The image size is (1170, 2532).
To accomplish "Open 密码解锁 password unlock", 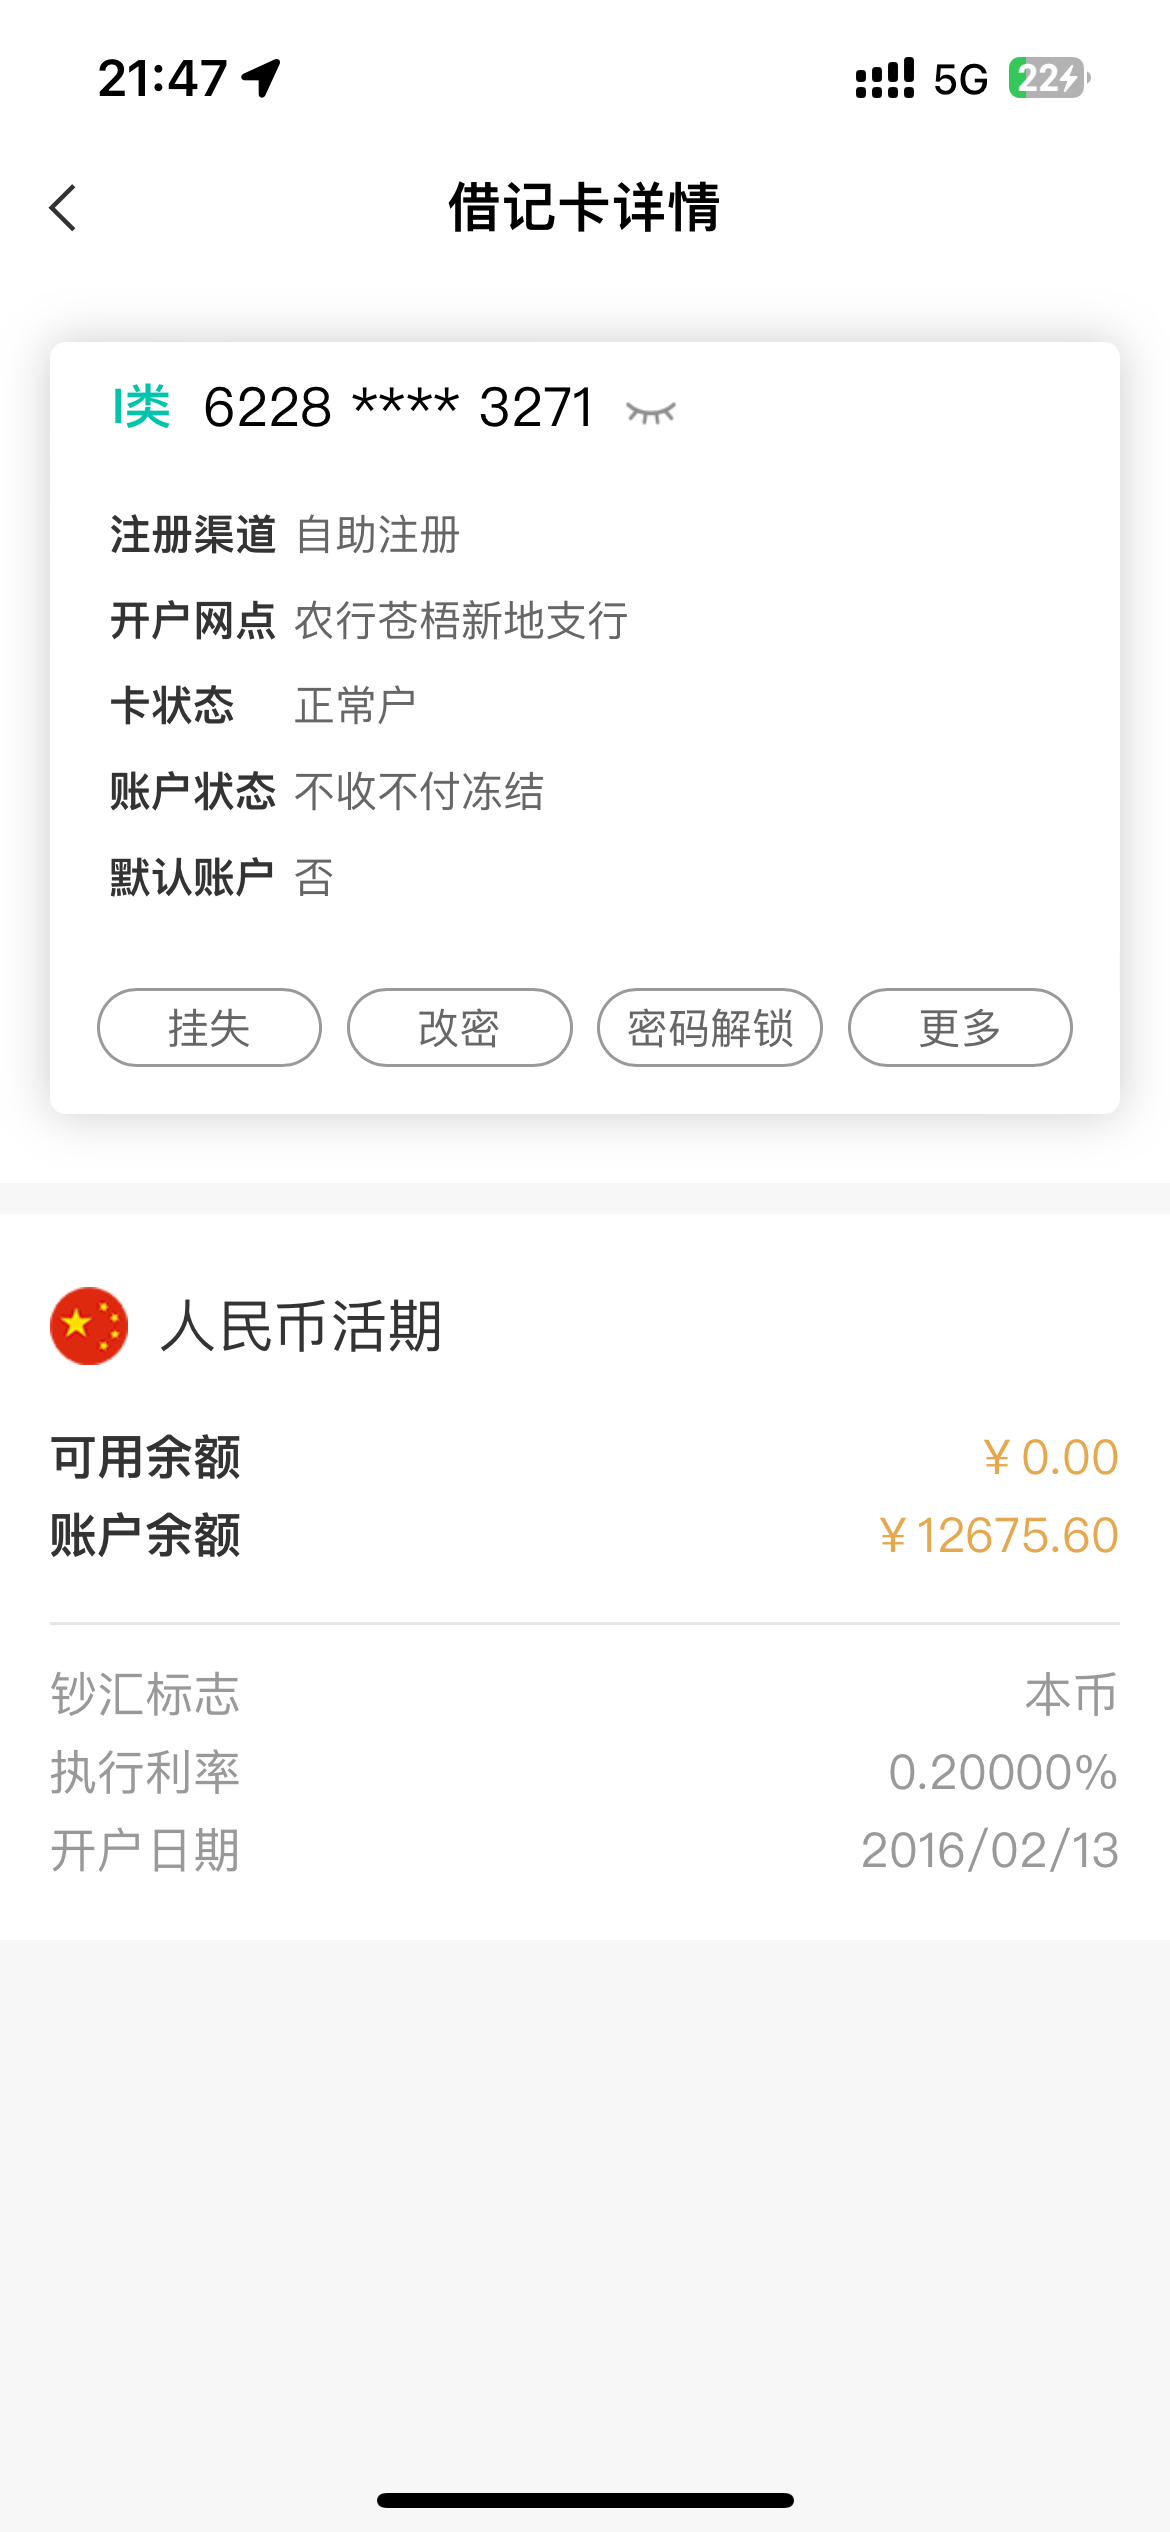I will [710, 1028].
